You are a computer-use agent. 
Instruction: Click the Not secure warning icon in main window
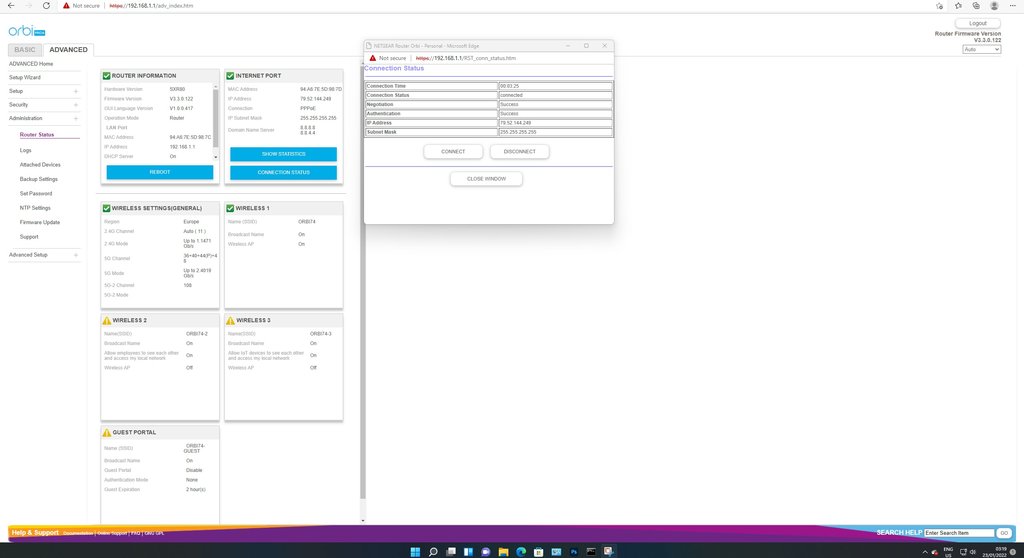tap(66, 5)
